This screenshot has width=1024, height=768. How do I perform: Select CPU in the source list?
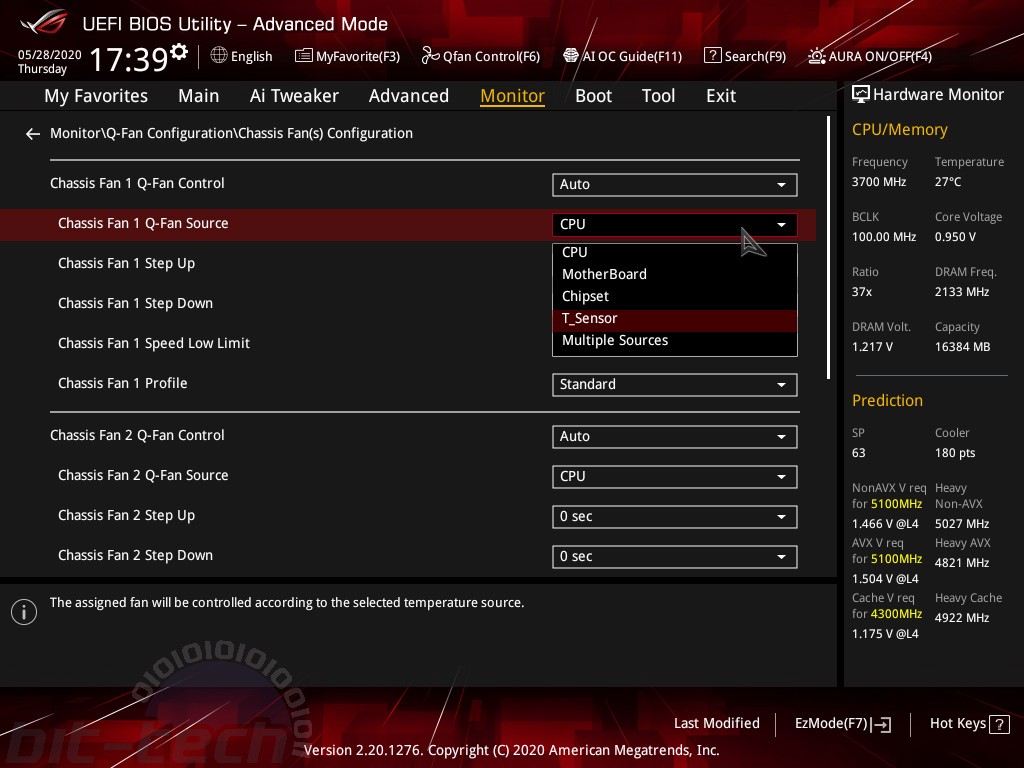(675, 252)
